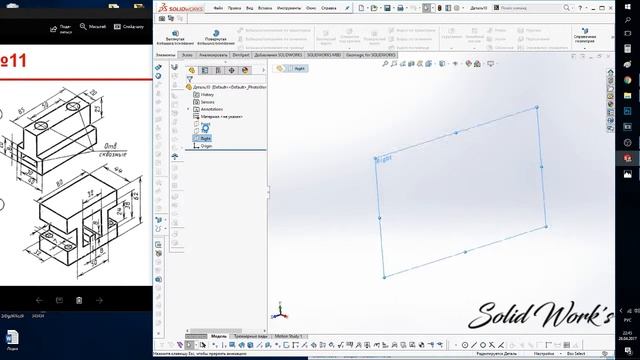Click Zoom to Area in heads-up toolbar
This screenshot has width=640, height=360.
[393, 64]
